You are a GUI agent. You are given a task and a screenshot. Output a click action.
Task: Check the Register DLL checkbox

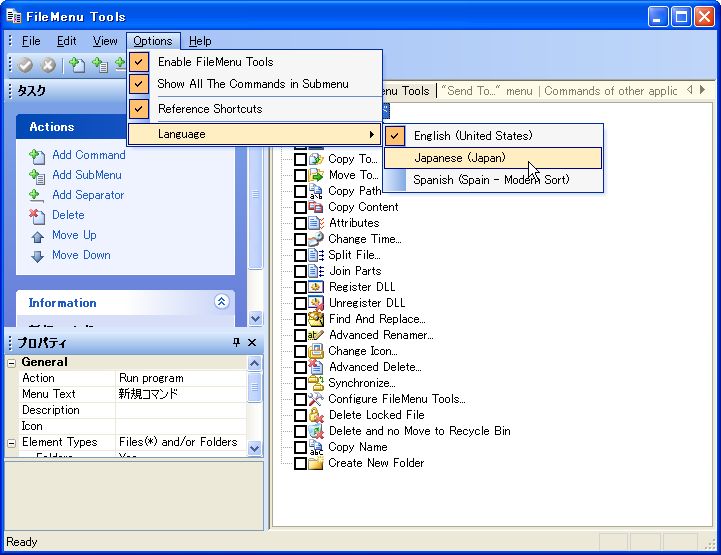pos(300,287)
